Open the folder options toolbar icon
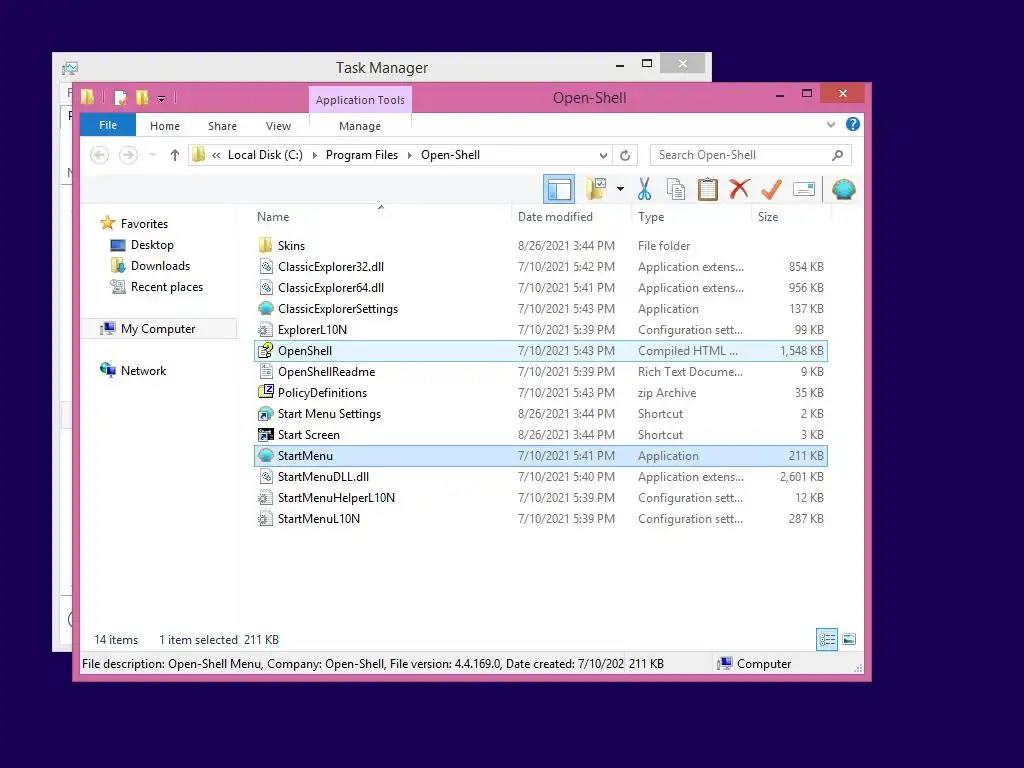1024x768 pixels. click(x=596, y=189)
